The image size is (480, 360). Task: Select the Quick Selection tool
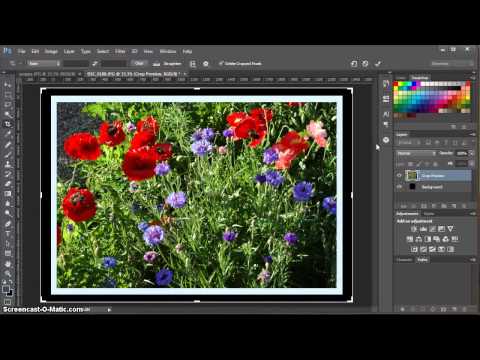coord(7,115)
